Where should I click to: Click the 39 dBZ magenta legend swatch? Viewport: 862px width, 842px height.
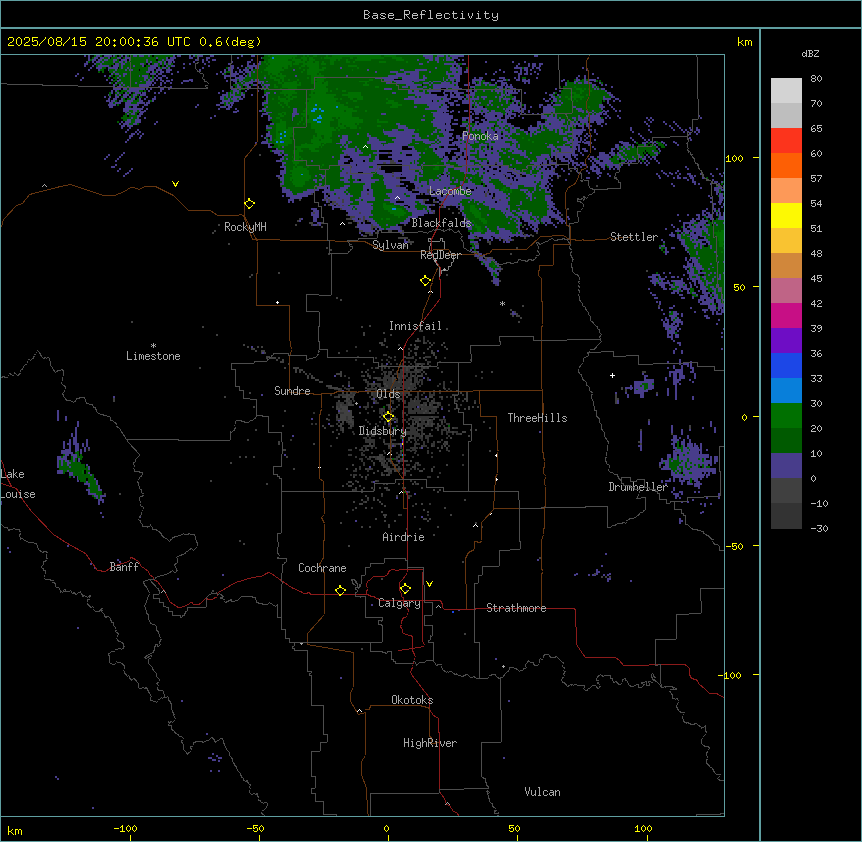pos(786,315)
